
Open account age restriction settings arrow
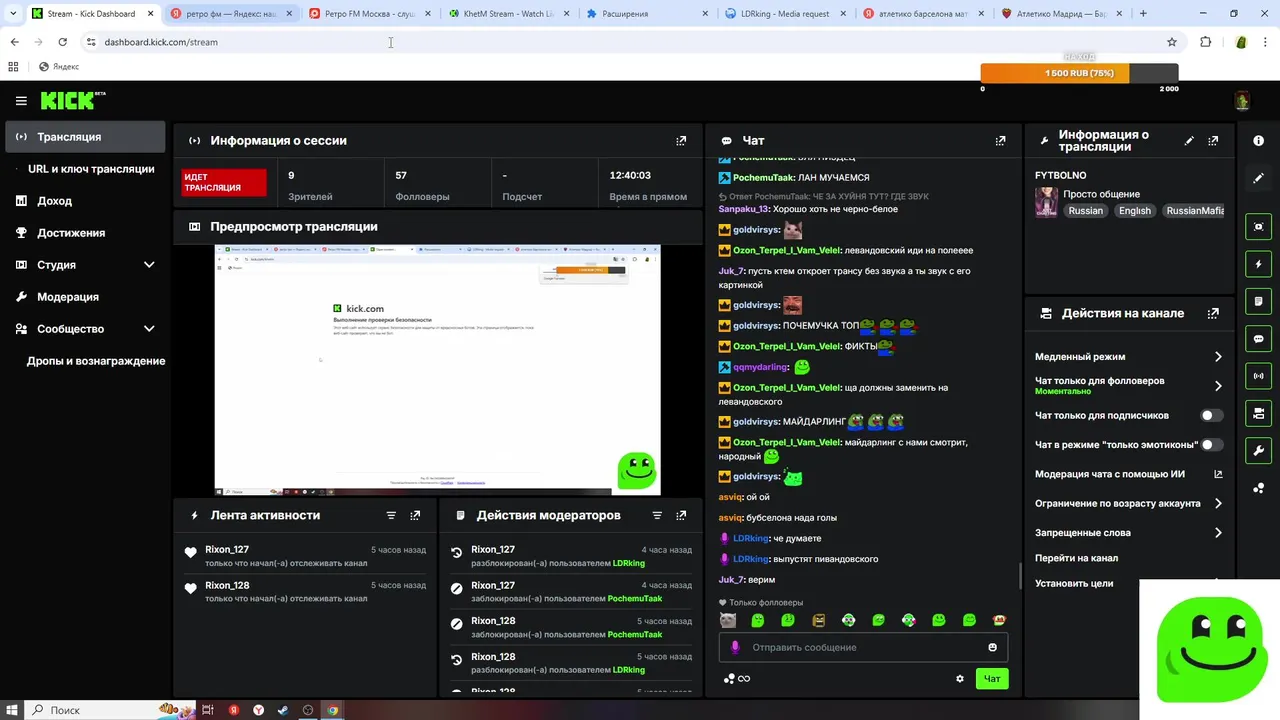point(1218,504)
